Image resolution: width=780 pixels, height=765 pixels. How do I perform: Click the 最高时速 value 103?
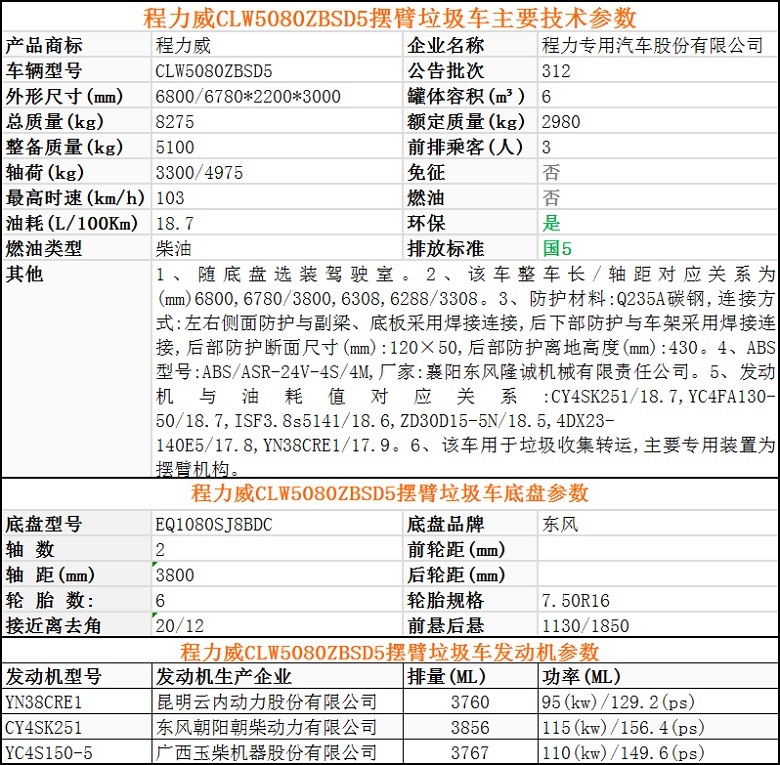pyautogui.click(x=171, y=198)
